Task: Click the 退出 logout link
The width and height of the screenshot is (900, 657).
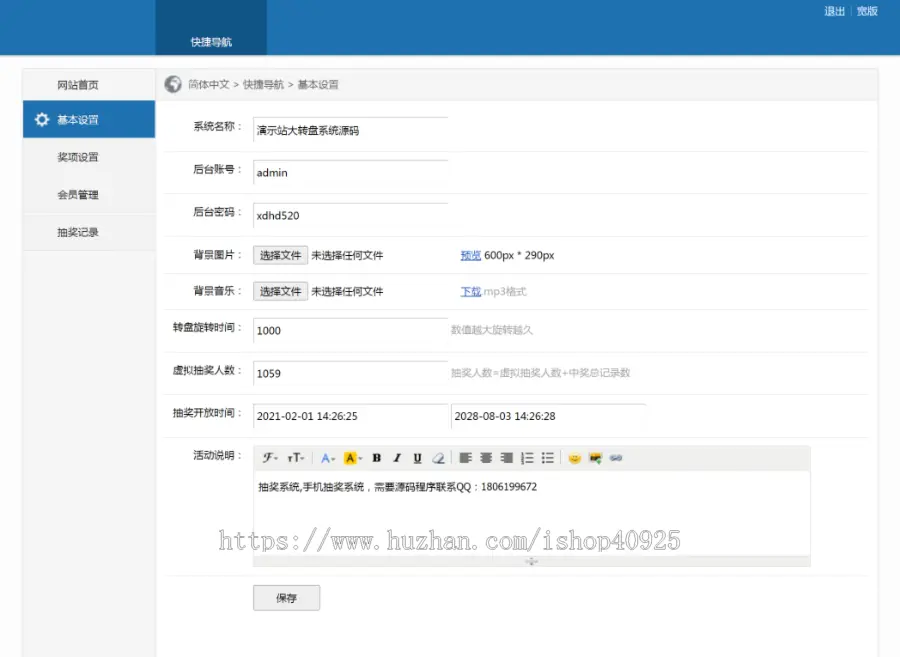Action: (834, 11)
